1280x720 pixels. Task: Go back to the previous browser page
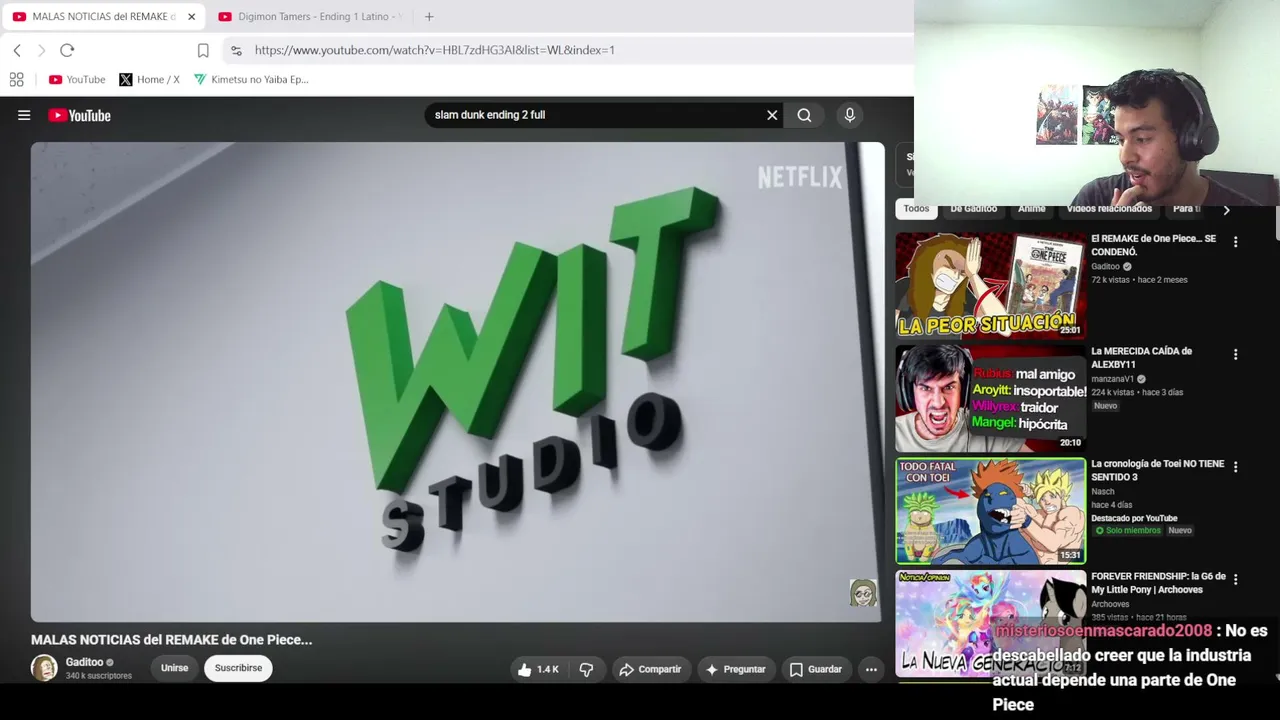pyautogui.click(x=17, y=50)
